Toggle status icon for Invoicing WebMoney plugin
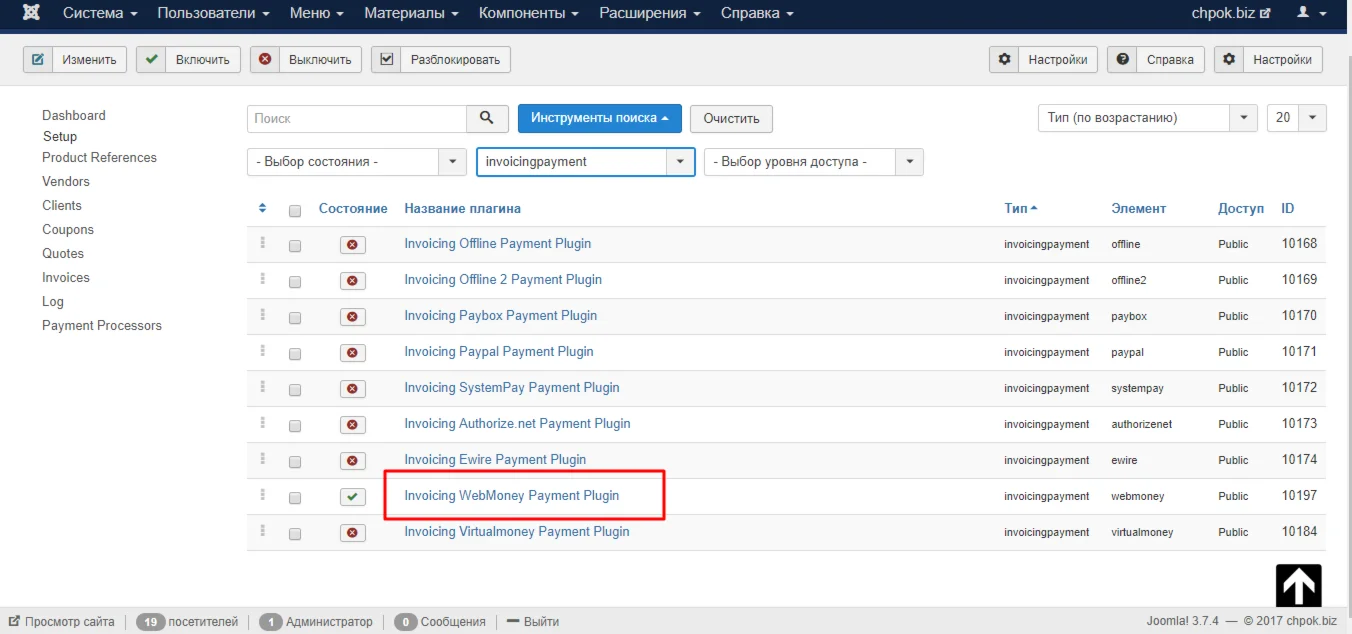The height and width of the screenshot is (634, 1352). (352, 497)
